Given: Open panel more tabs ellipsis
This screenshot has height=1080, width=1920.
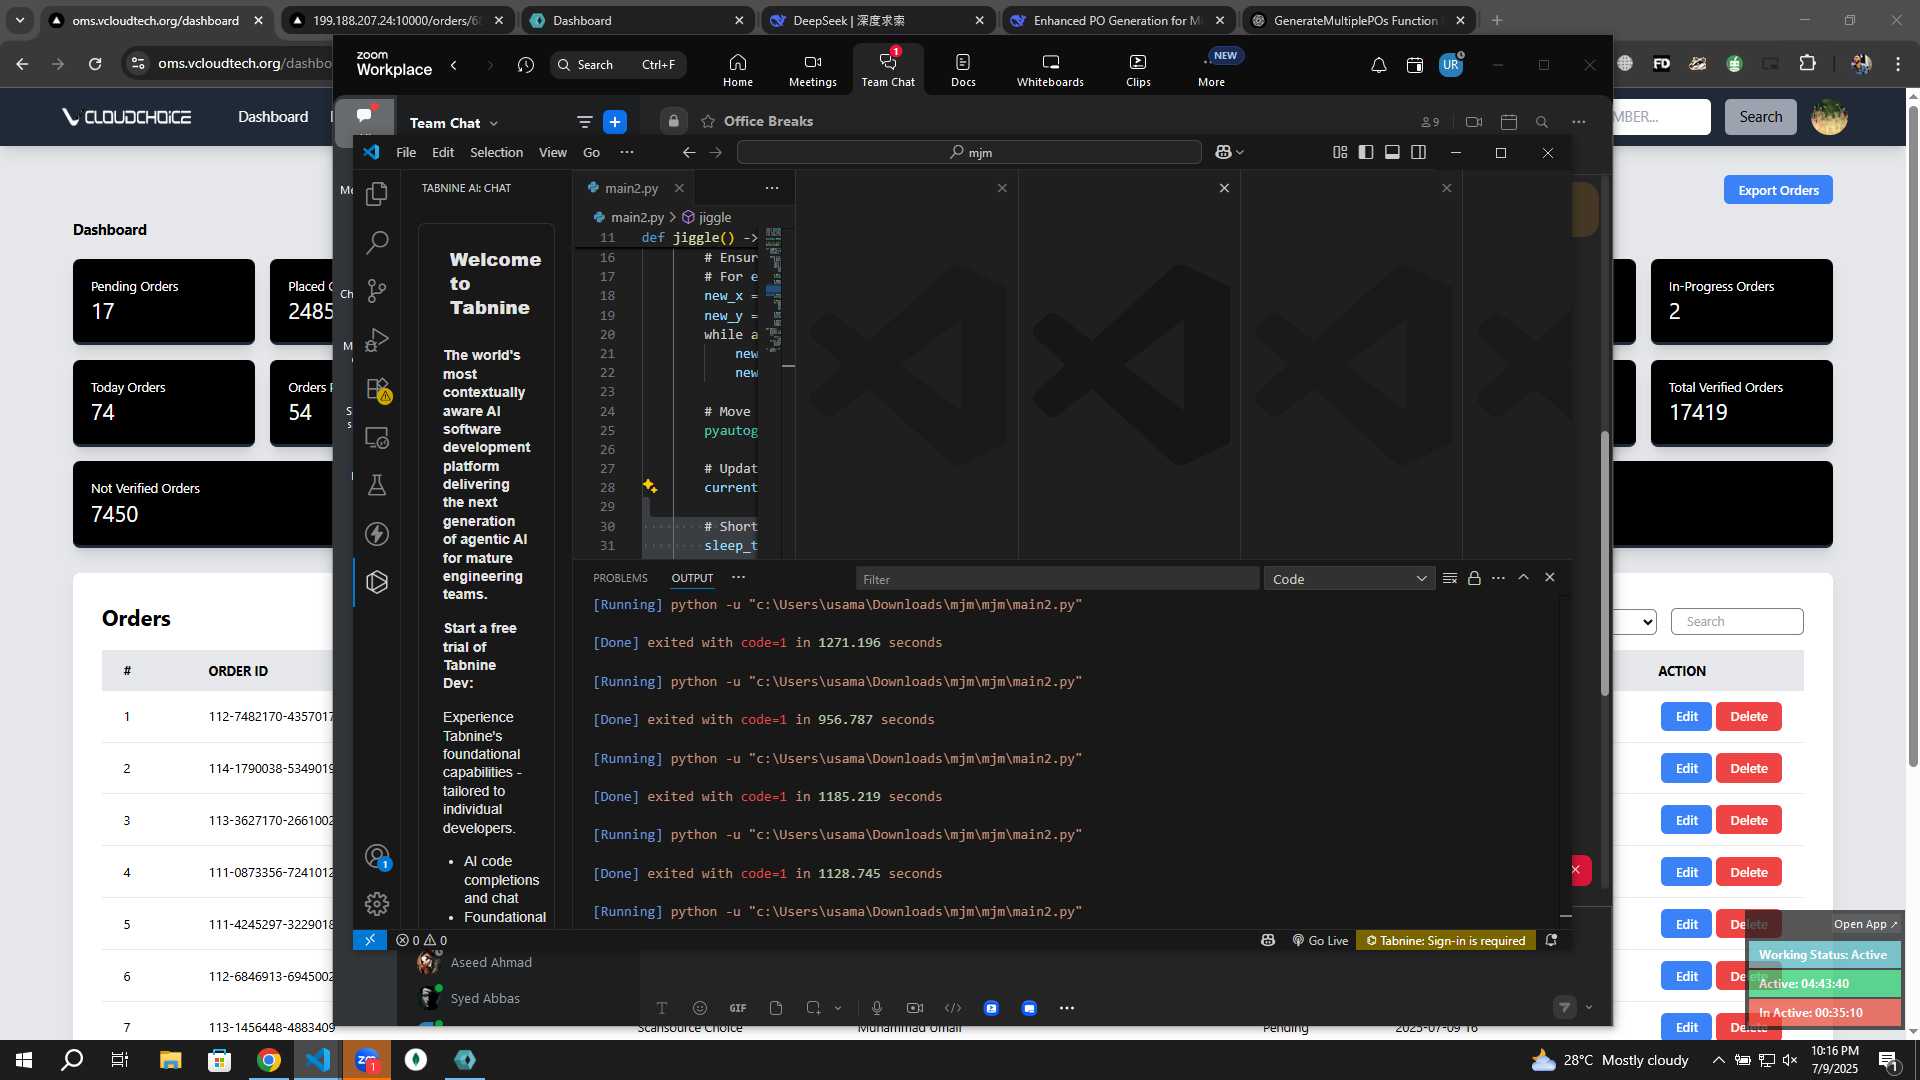Looking at the screenshot, I should pos(738,577).
